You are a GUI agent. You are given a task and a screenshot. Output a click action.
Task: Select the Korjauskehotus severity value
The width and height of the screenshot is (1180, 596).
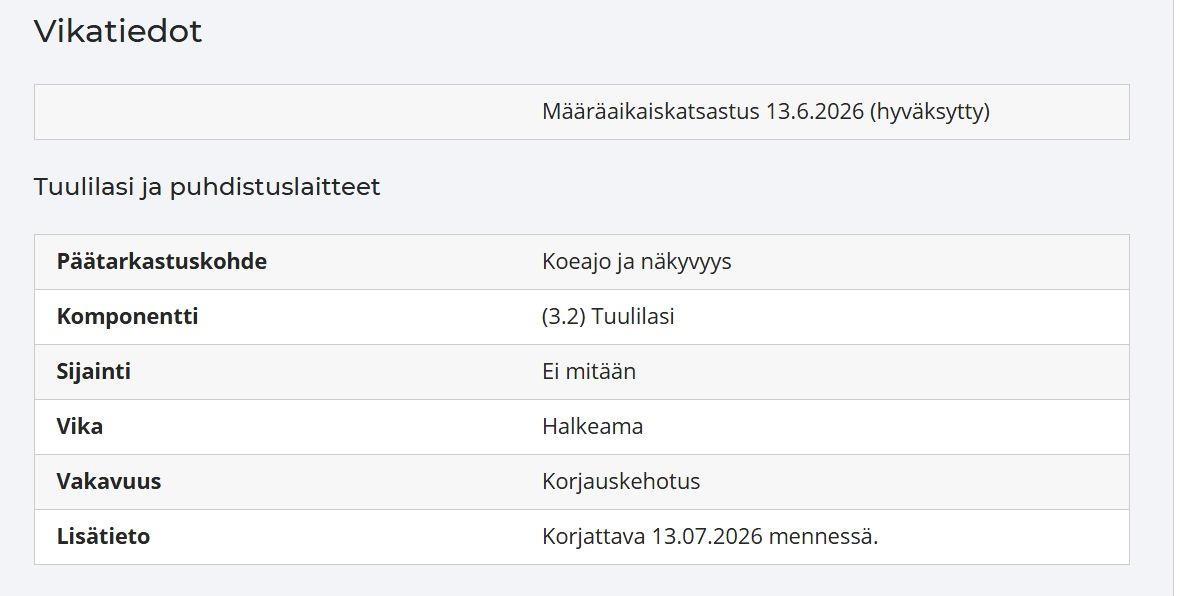[x=622, y=482]
